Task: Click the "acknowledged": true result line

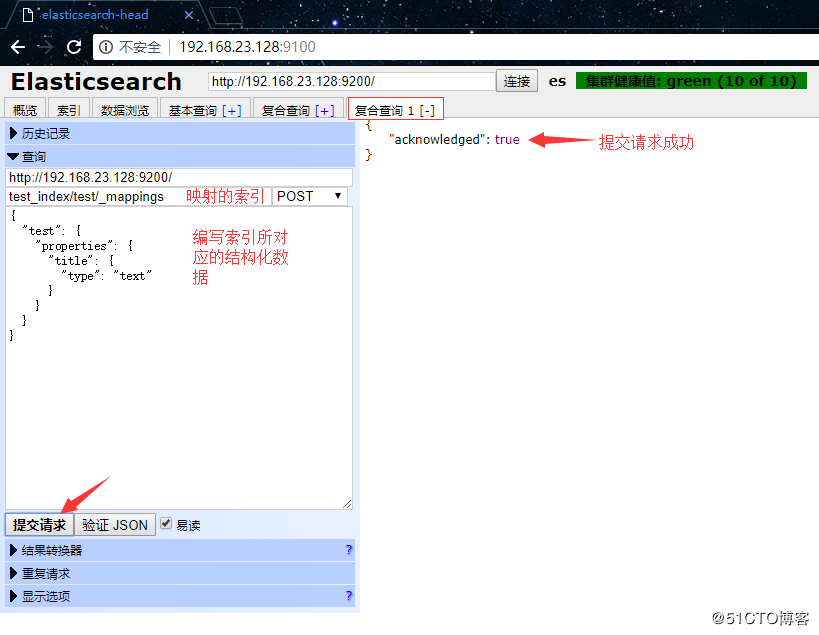Action: (x=454, y=139)
